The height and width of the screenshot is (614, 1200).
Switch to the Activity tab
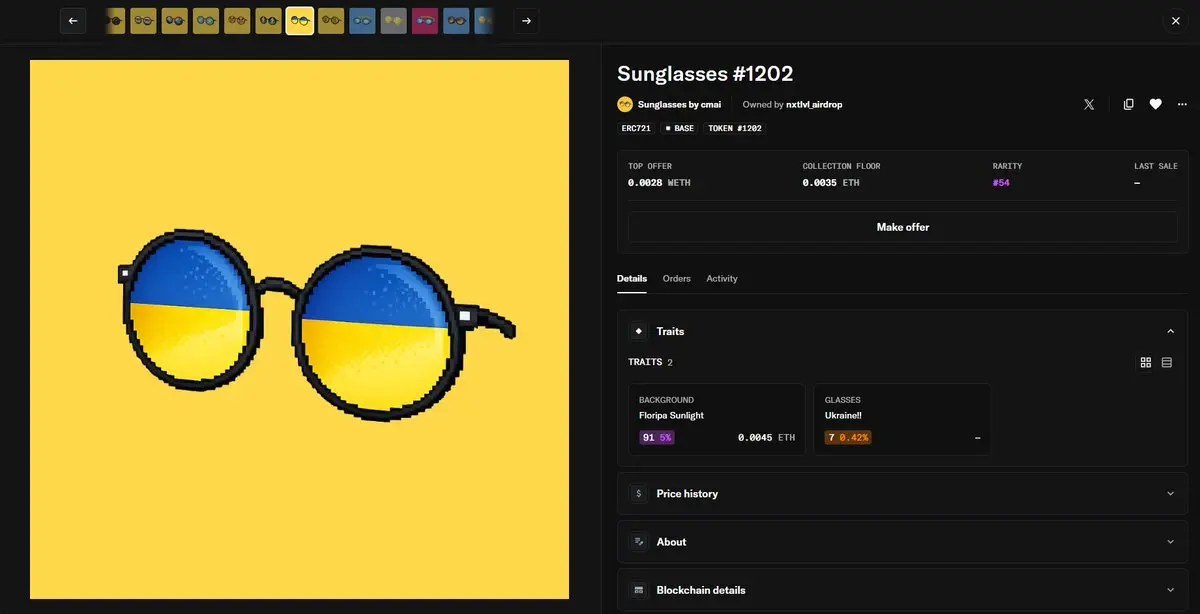pyautogui.click(x=722, y=278)
